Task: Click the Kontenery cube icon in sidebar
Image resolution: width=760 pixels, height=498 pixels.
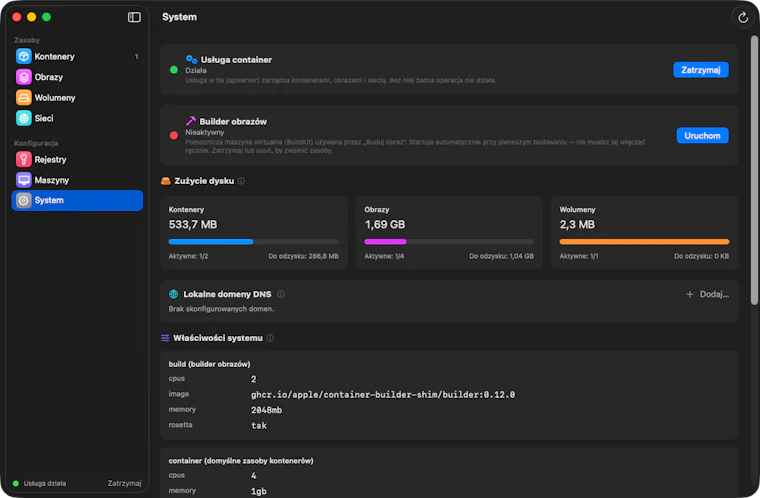Action: click(24, 56)
